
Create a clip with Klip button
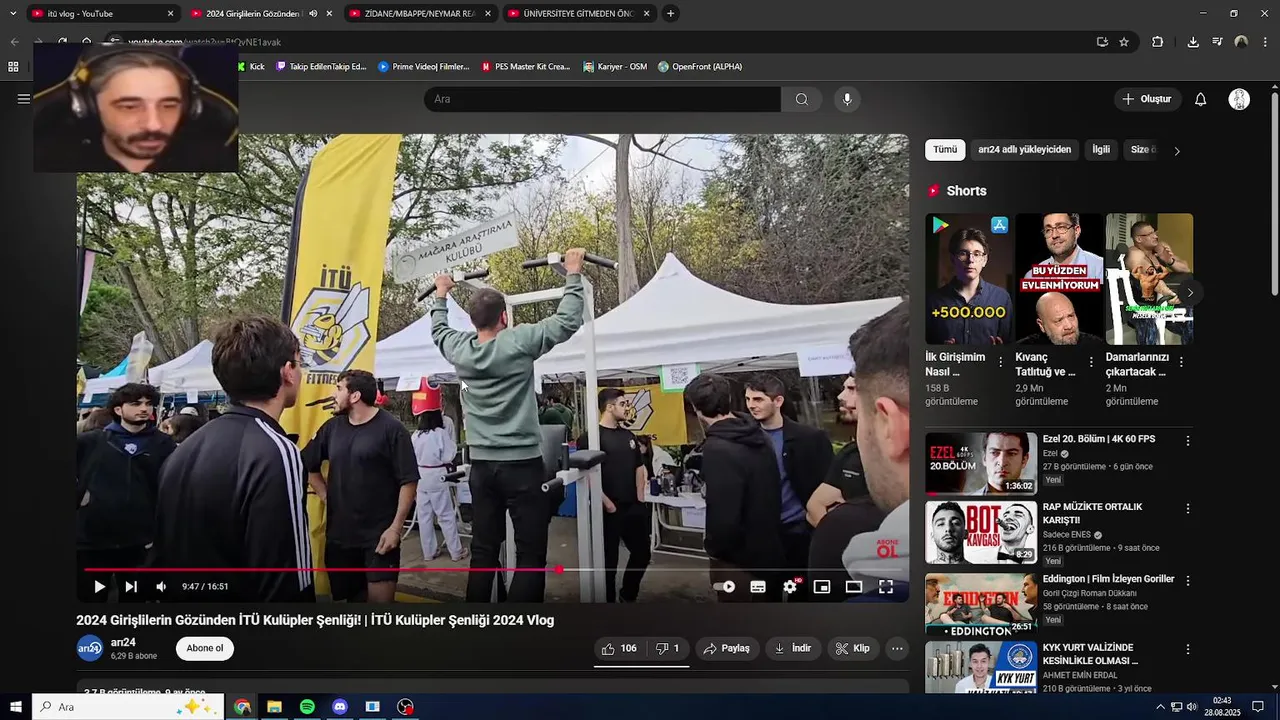pos(853,649)
